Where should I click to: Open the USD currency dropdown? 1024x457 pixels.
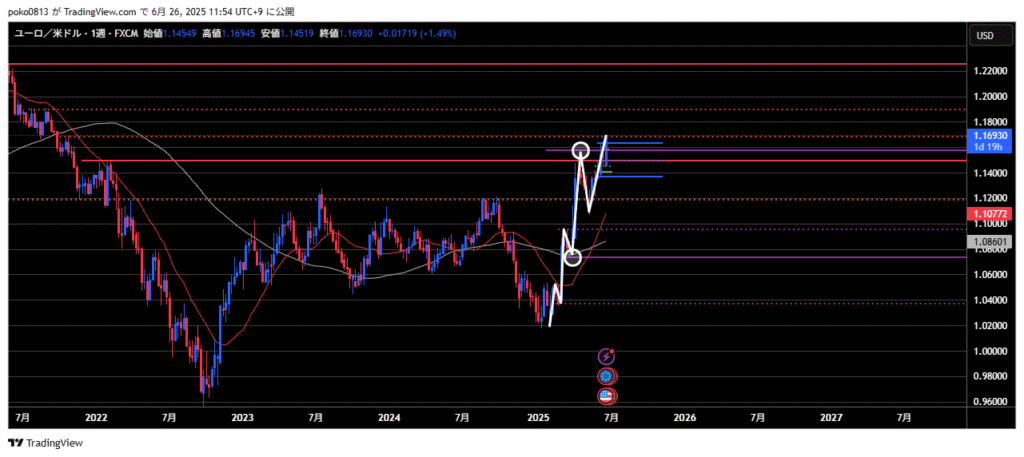click(984, 36)
